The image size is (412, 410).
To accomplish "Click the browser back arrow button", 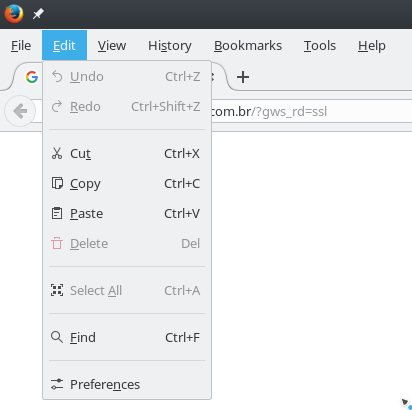I will click(20, 111).
